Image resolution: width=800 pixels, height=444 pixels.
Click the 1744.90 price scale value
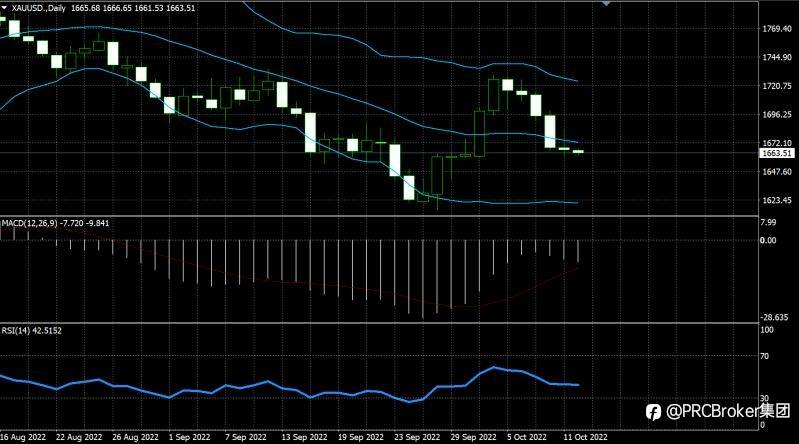777,58
